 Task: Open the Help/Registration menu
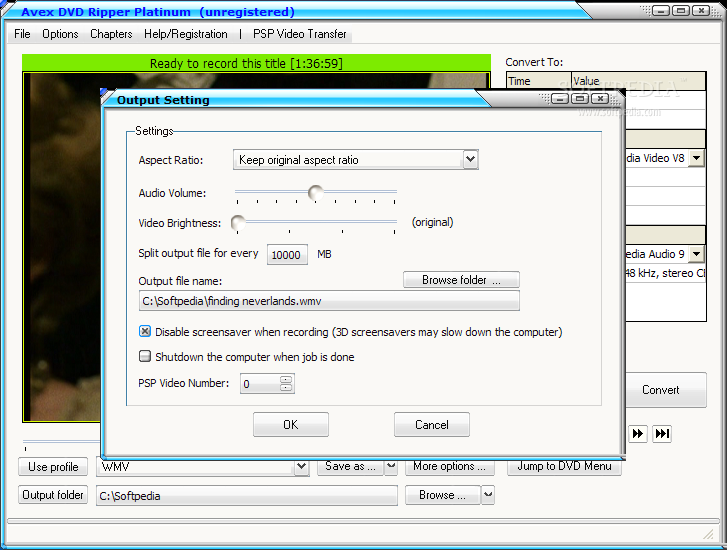pyautogui.click(x=186, y=34)
